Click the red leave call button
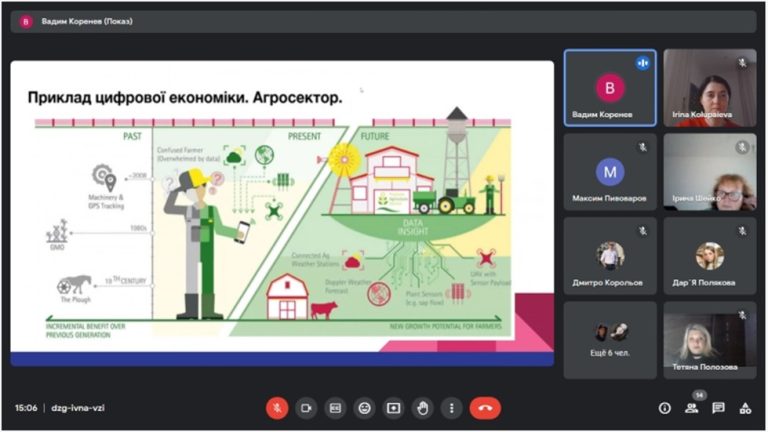The height and width of the screenshot is (432, 768). pos(485,408)
